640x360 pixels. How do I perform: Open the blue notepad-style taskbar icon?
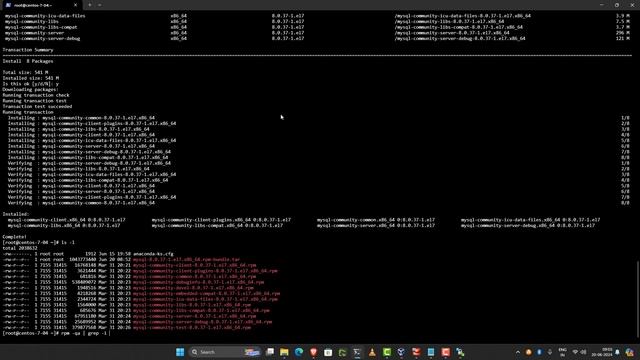[x=431, y=352]
